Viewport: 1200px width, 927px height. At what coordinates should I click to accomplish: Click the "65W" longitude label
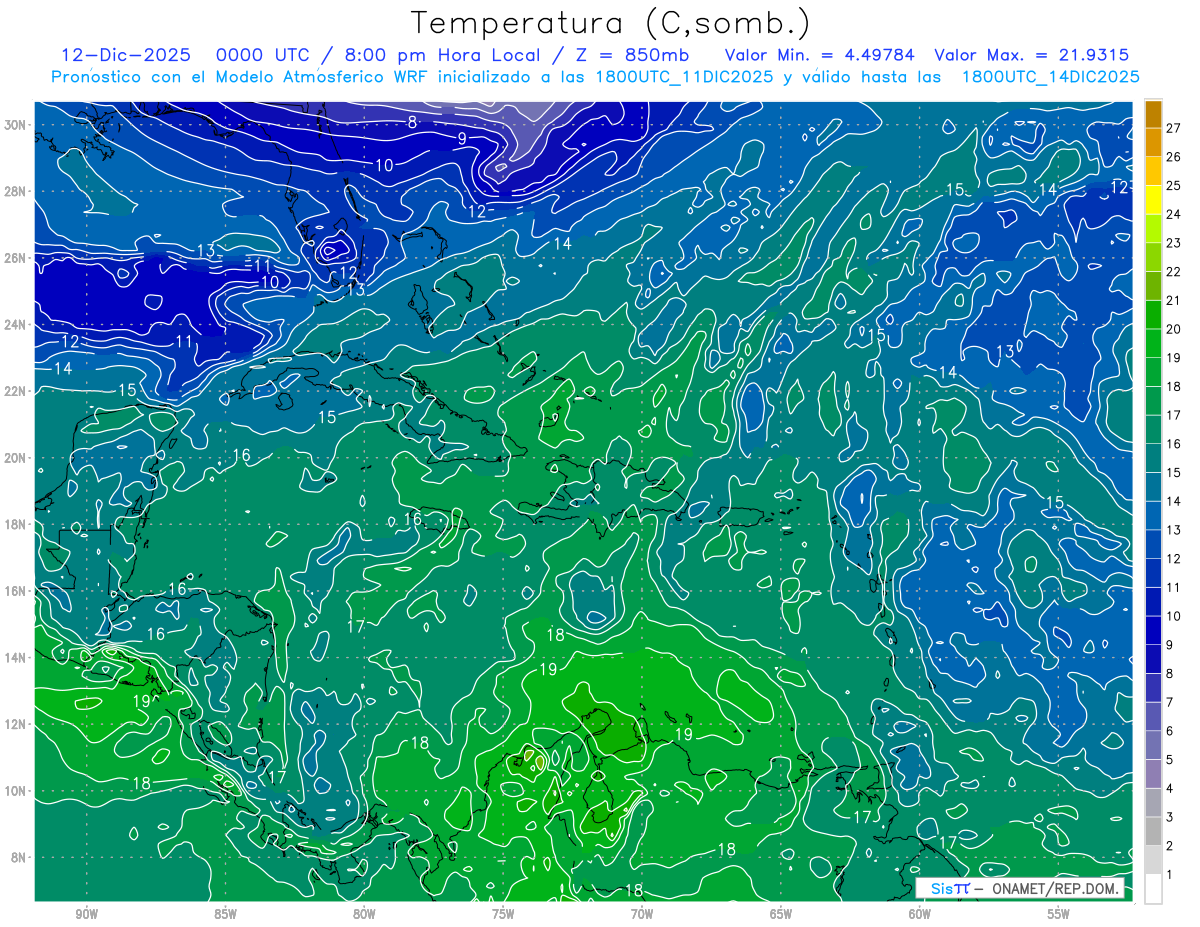coord(781,914)
